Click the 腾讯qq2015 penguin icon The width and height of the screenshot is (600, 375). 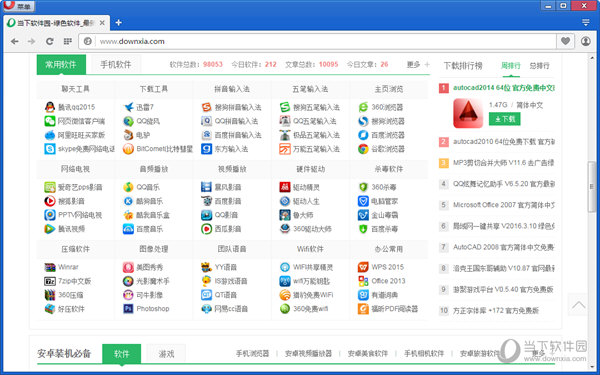pyautogui.click(x=50, y=107)
